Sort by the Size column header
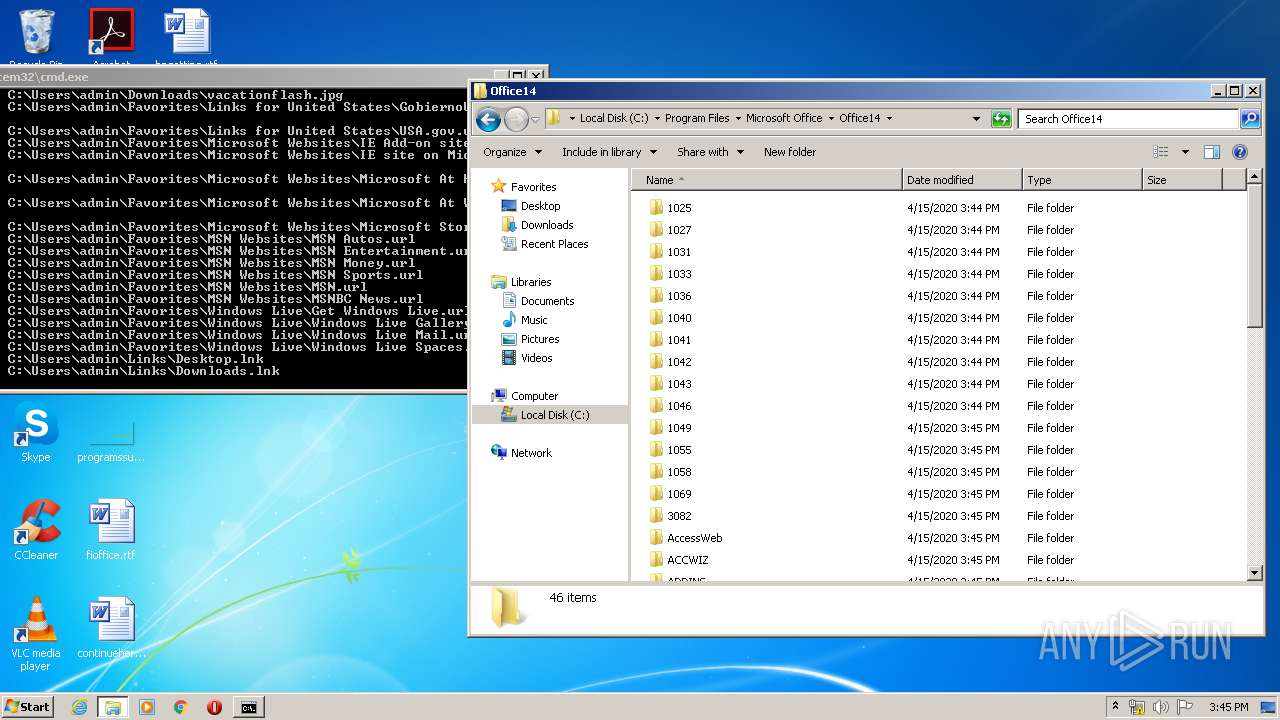The height and width of the screenshot is (720, 1280). [1182, 180]
